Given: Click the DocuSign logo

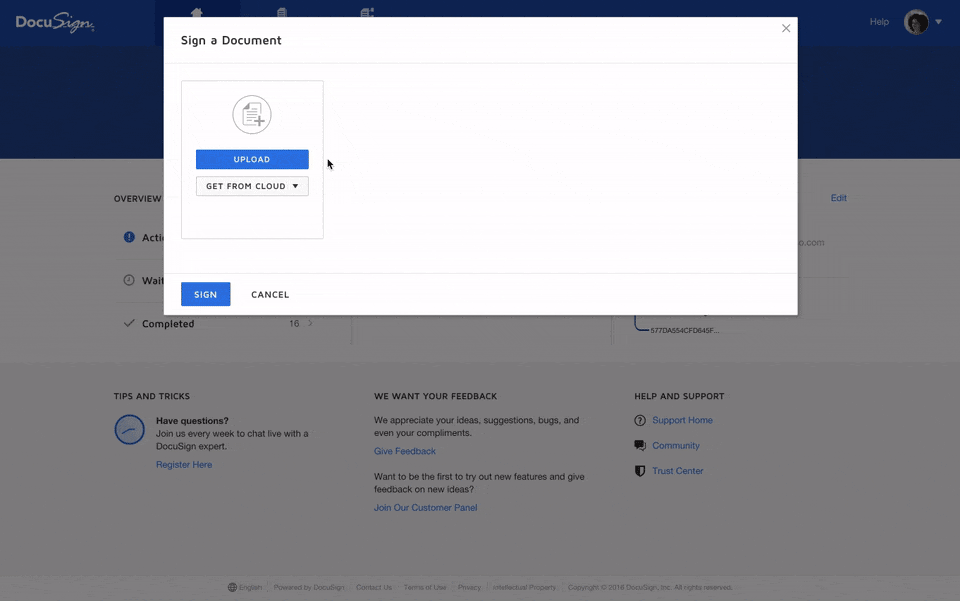Looking at the screenshot, I should pos(55,22).
